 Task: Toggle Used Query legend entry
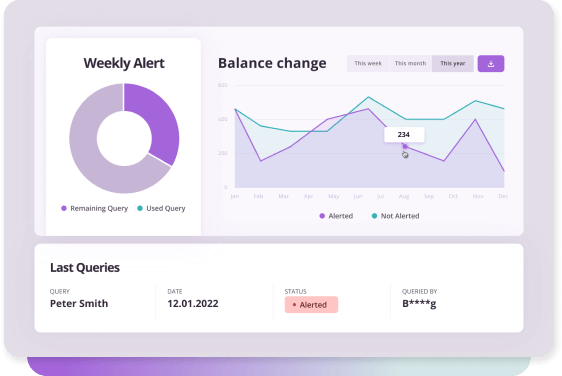click(161, 208)
